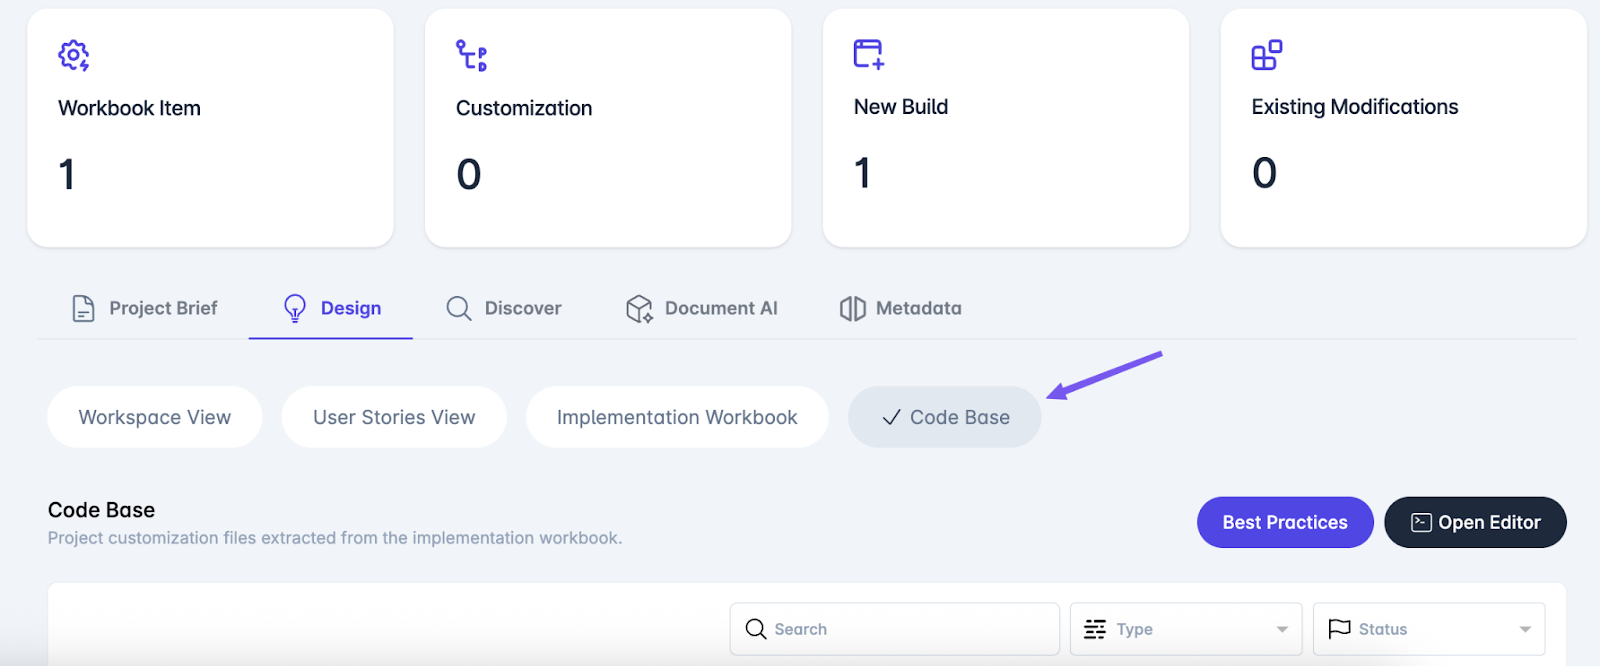Click the Workbook Item count 1
Image resolution: width=1600 pixels, height=666 pixels.
pos(67,174)
